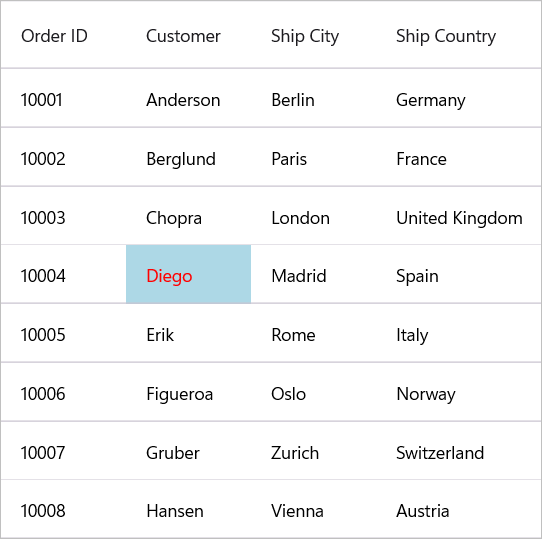542x539 pixels.
Task: Click the Madrid ship city cell
Action: [x=313, y=274]
